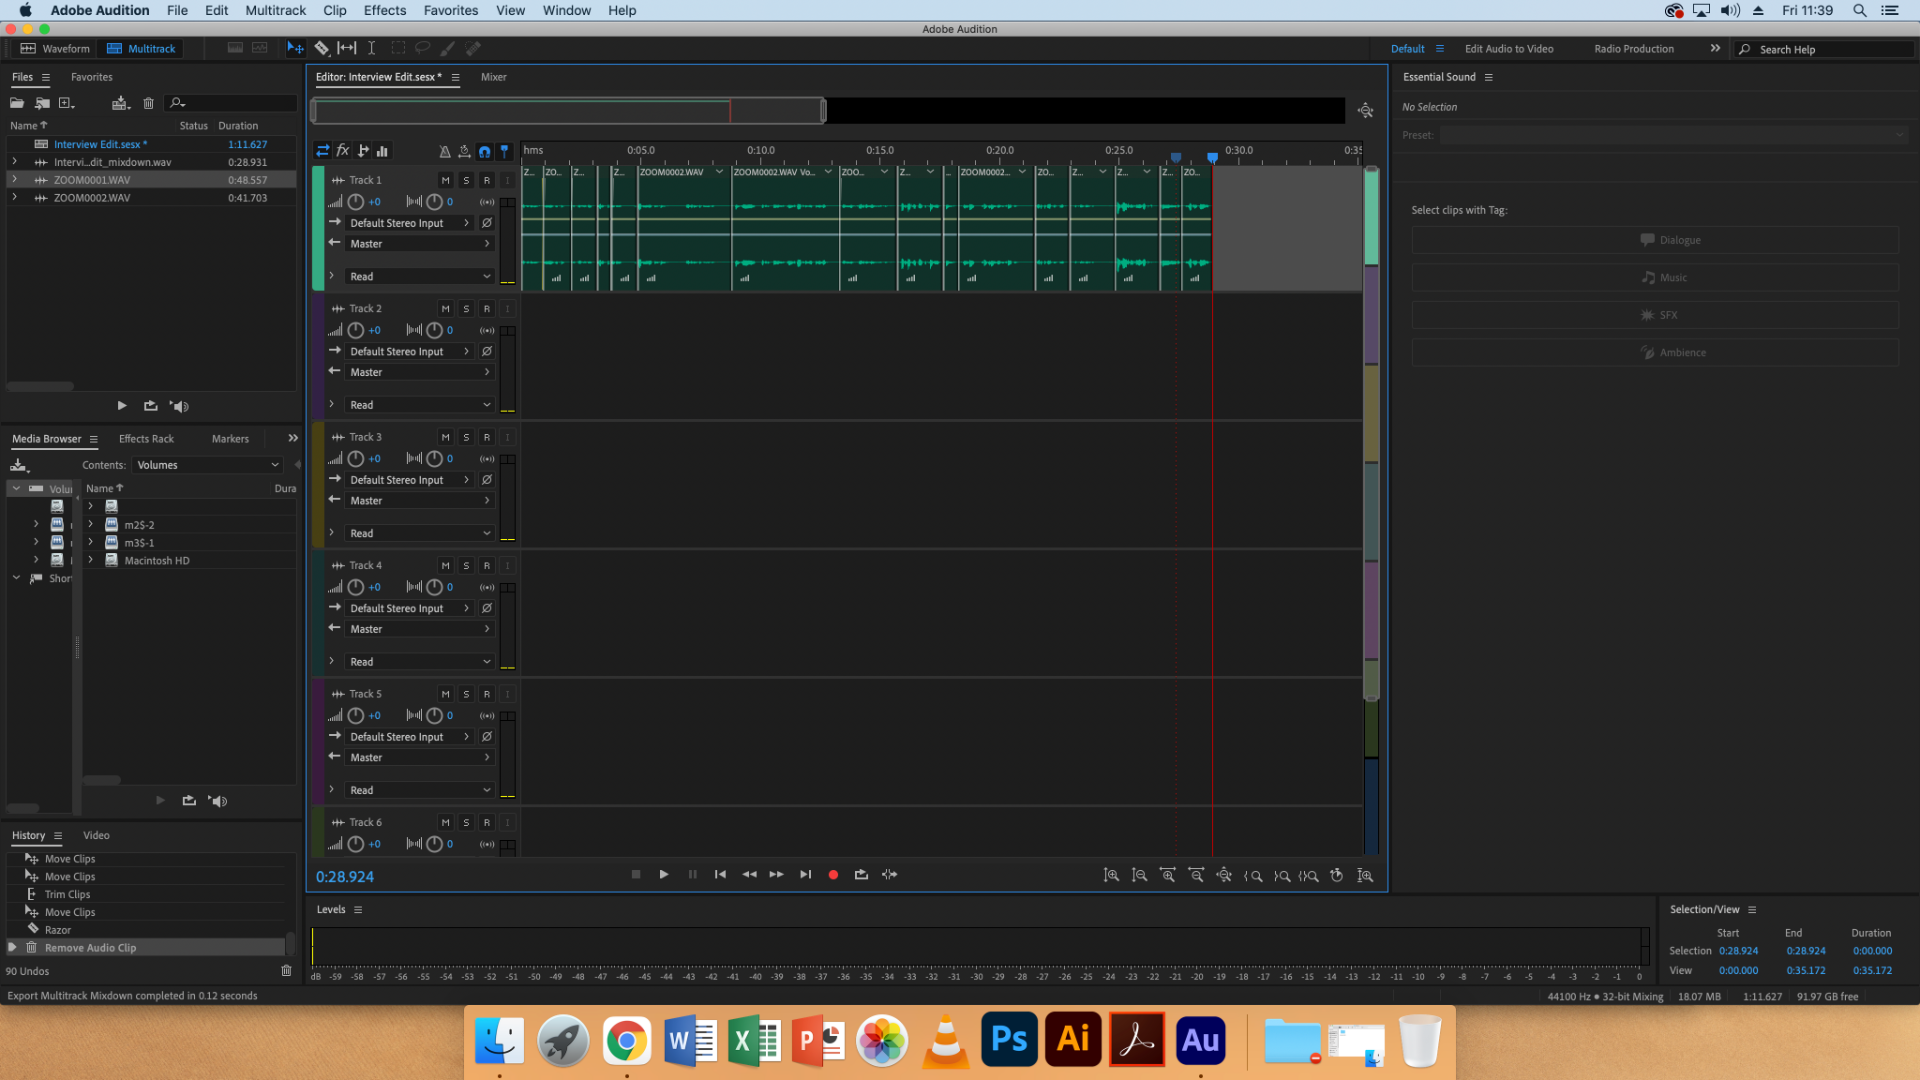This screenshot has width=1920, height=1080.
Task: Click Zoom In Amplitude icon
Action: click(1111, 876)
